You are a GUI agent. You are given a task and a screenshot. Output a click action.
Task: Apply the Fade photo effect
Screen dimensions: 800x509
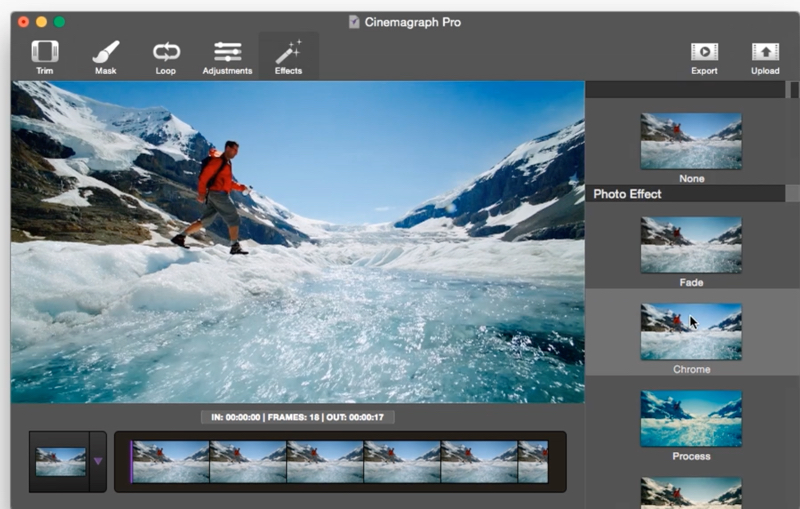691,245
